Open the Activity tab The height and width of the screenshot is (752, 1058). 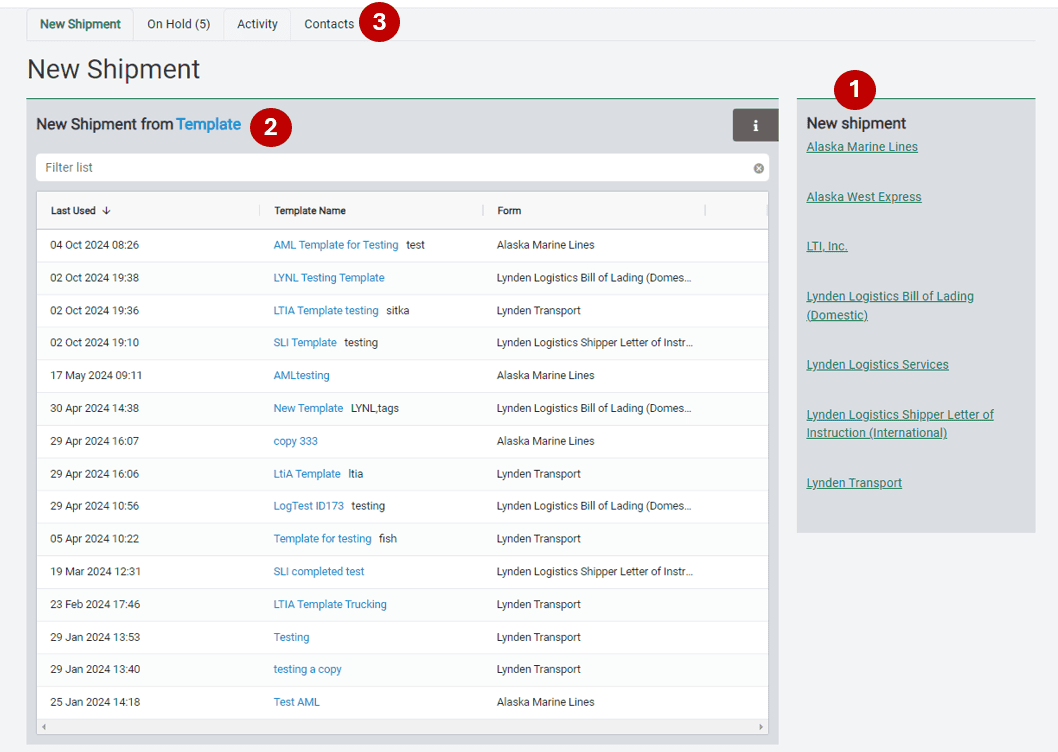[x=257, y=24]
